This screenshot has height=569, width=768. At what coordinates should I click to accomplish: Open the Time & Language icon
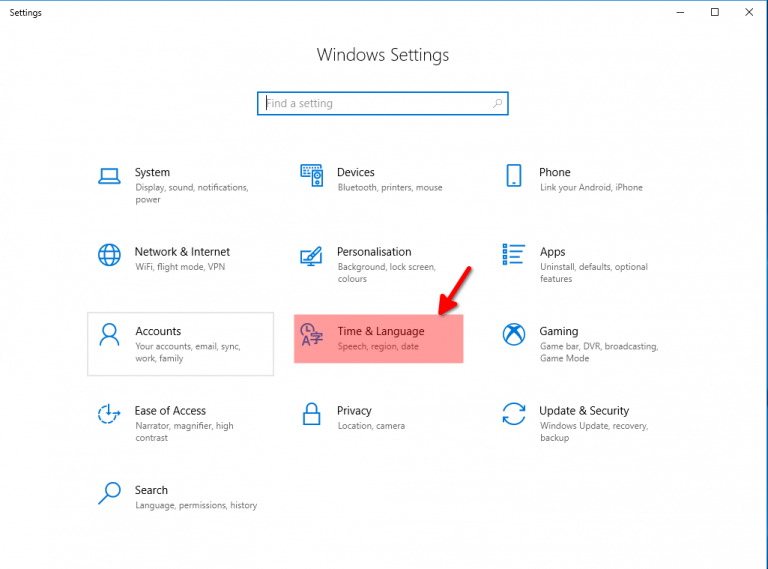[312, 334]
